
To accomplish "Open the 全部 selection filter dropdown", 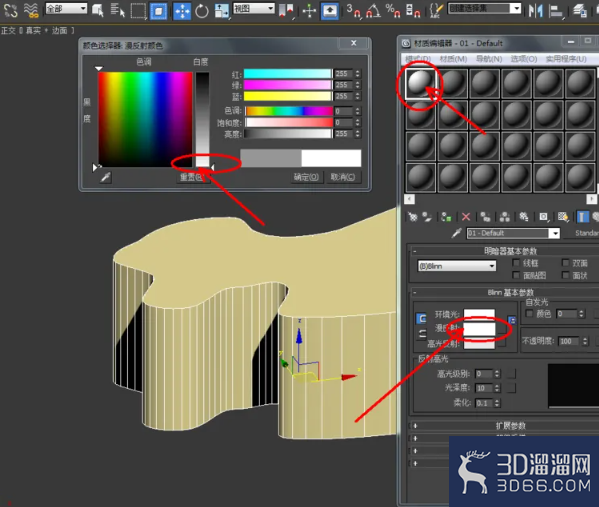I will coord(66,8).
